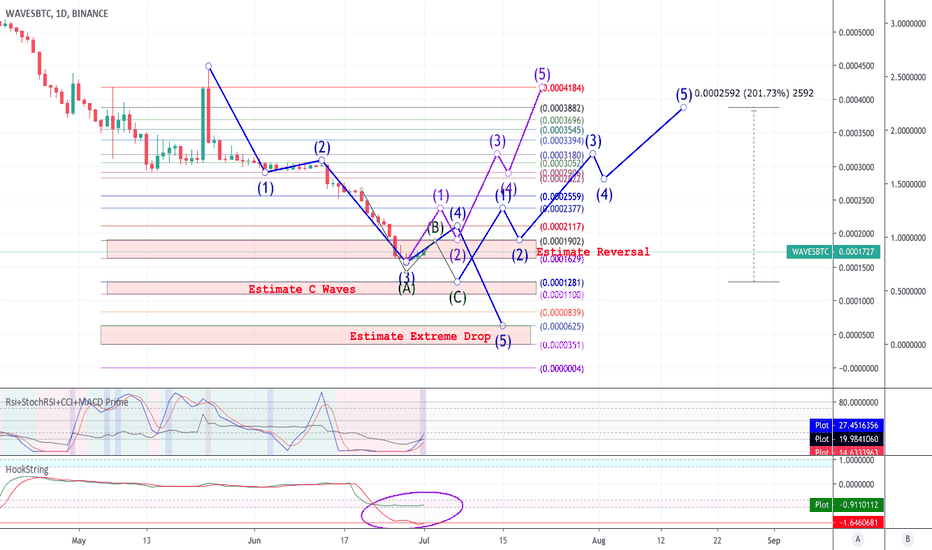
Task: Select the 0.0002117 Fibonacci level label
Action: tap(562, 227)
